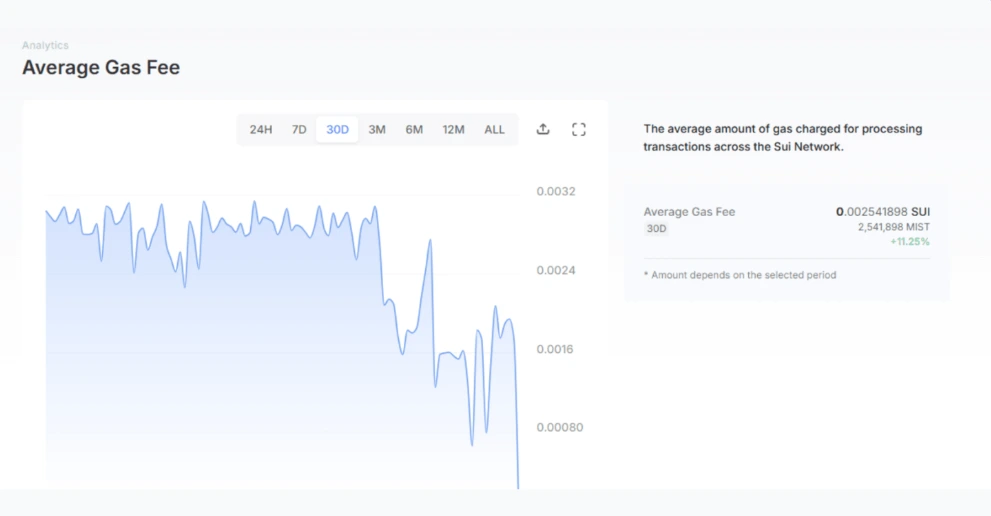This screenshot has height=516, width=991.
Task: Switch to the 7D time range
Action: tap(299, 130)
